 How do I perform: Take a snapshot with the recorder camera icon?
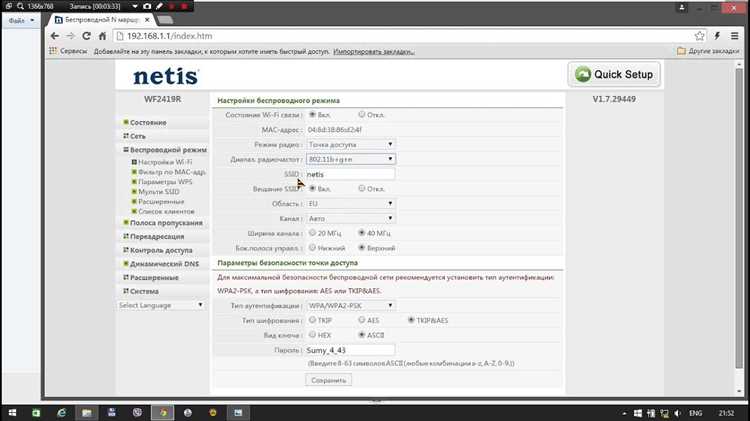(x=147, y=6)
